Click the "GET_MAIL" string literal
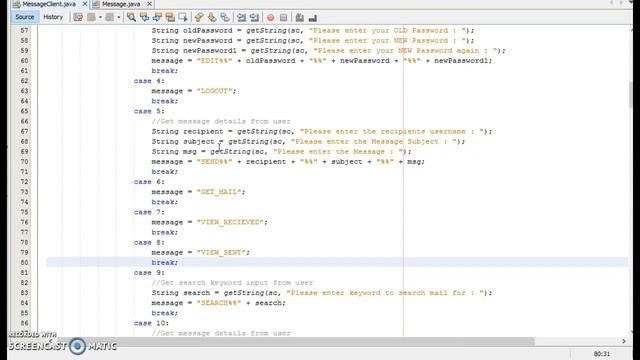Screen dimensions: 640x360 [x=219, y=192]
